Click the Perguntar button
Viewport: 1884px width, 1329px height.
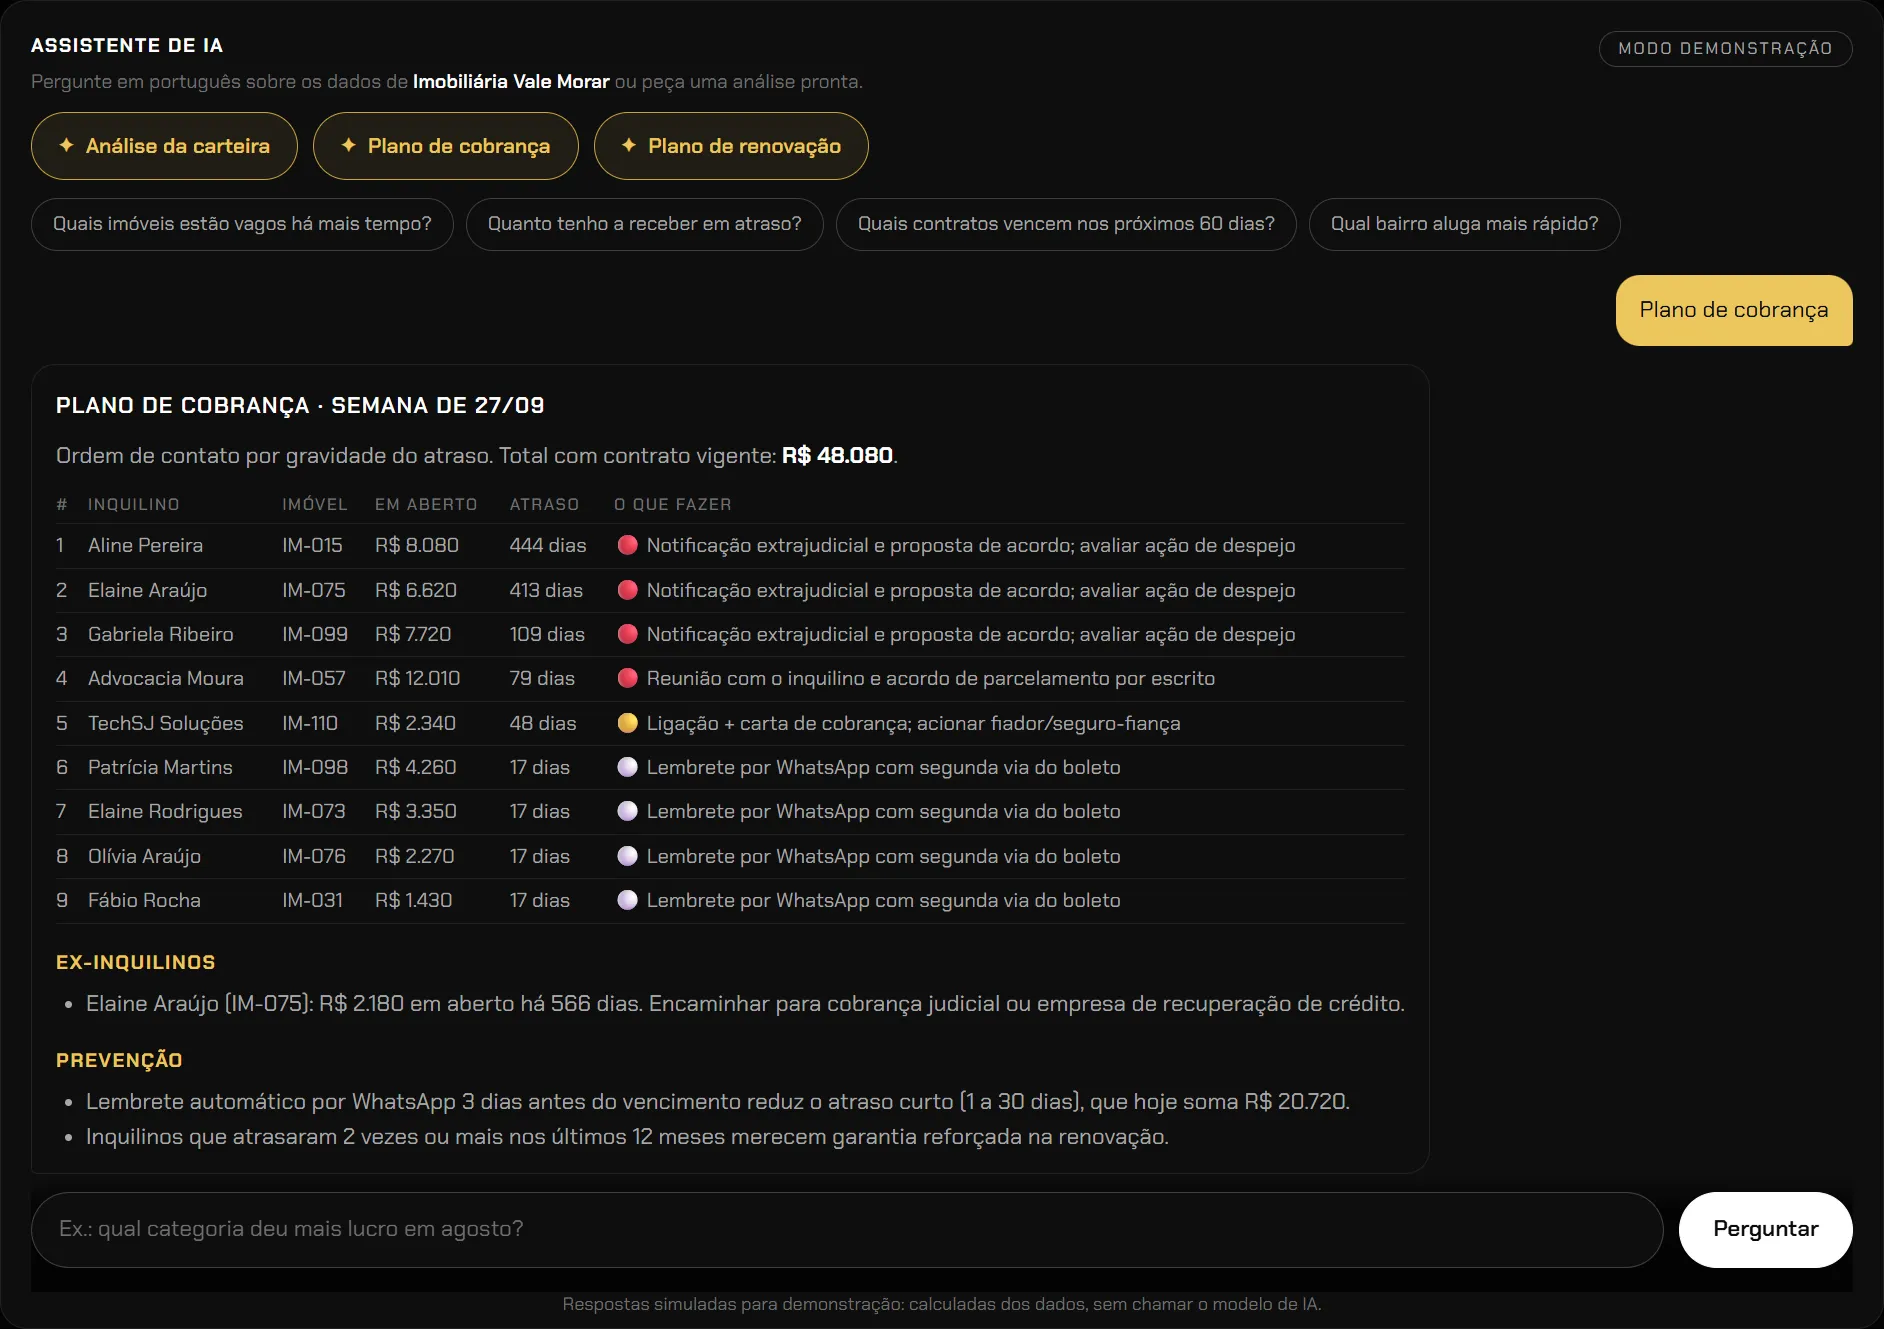coord(1766,1229)
